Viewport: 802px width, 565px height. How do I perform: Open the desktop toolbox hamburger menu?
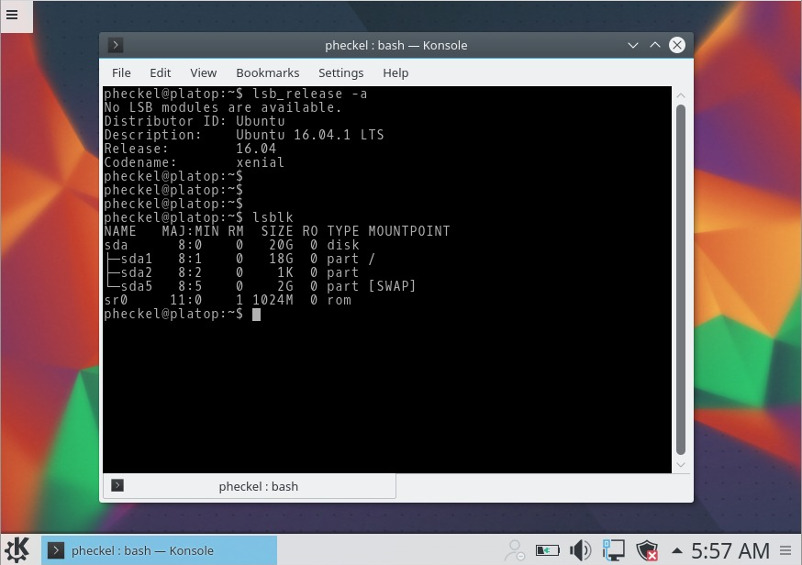pyautogui.click(x=12, y=14)
